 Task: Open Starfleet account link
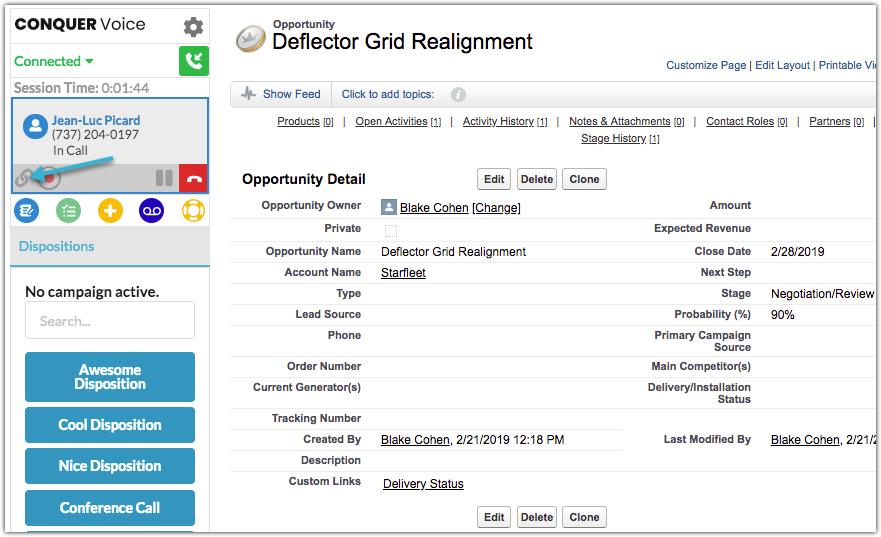pos(403,273)
